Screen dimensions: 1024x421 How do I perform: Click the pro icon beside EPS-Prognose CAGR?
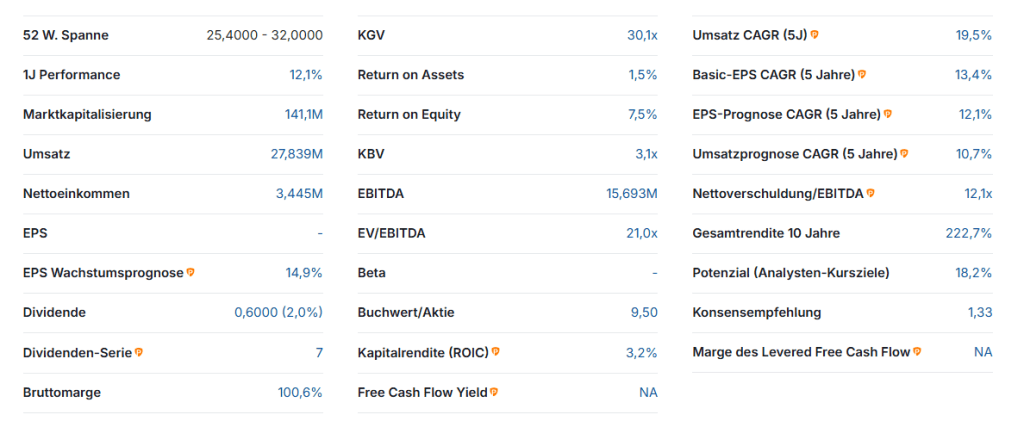coord(887,114)
